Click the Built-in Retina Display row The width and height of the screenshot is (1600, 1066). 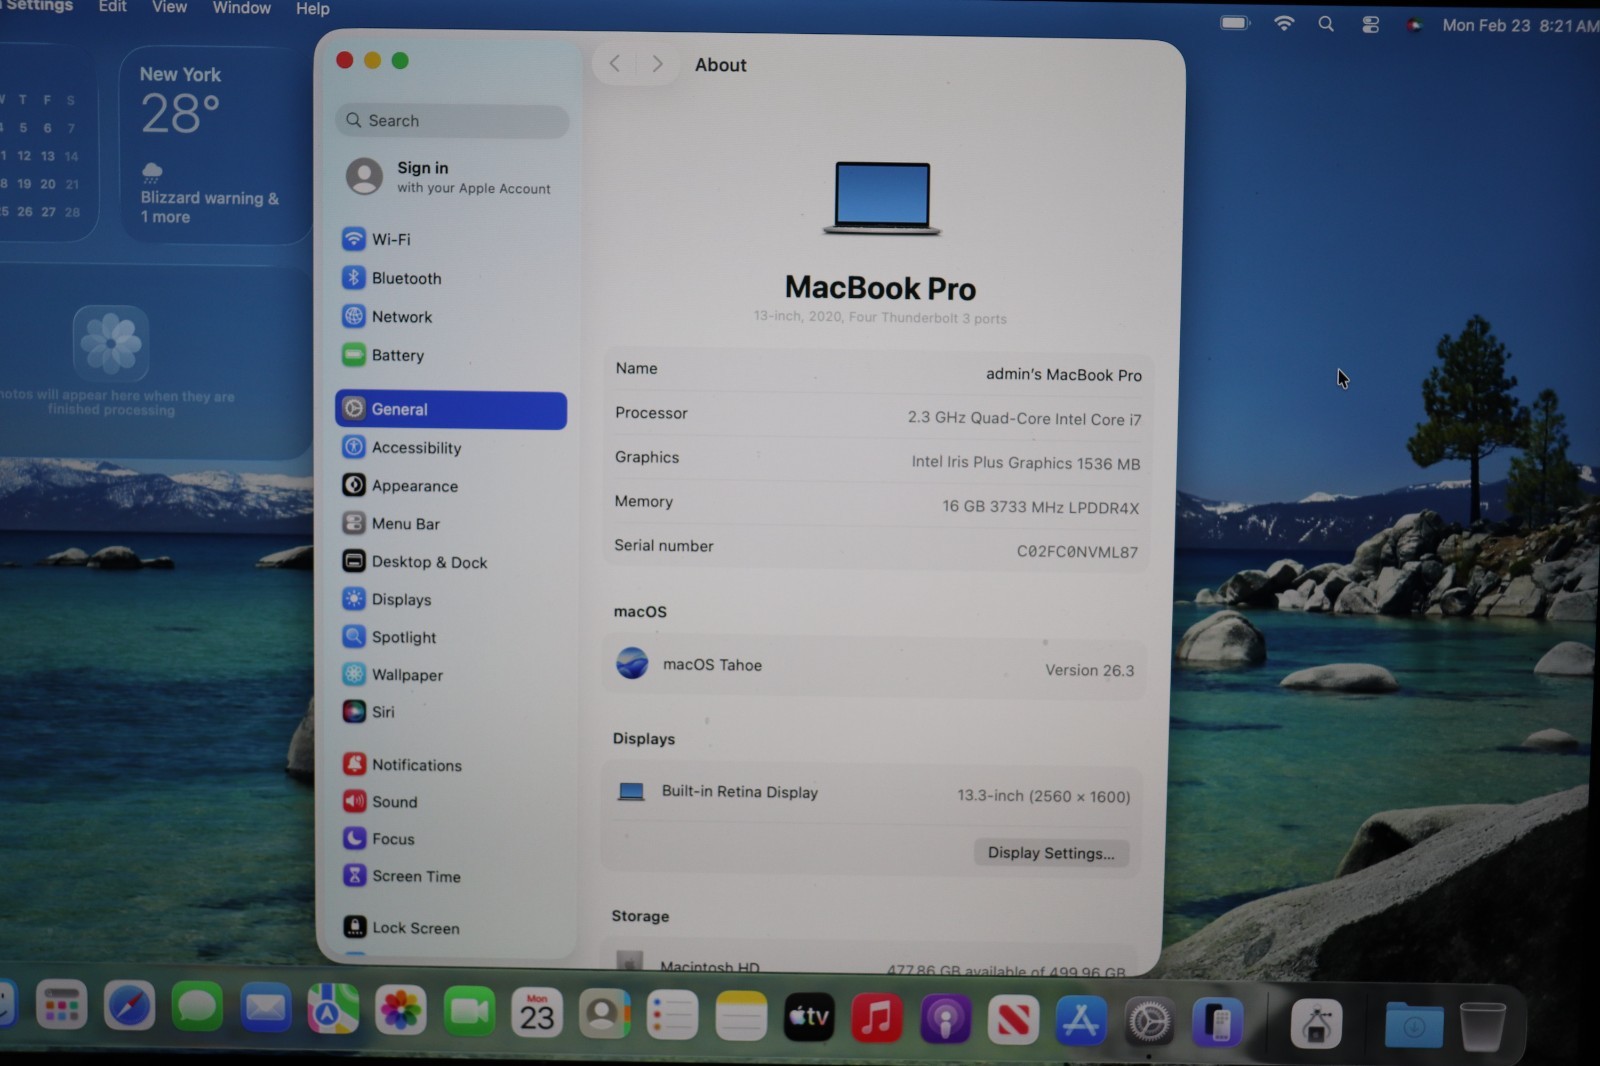(x=873, y=794)
